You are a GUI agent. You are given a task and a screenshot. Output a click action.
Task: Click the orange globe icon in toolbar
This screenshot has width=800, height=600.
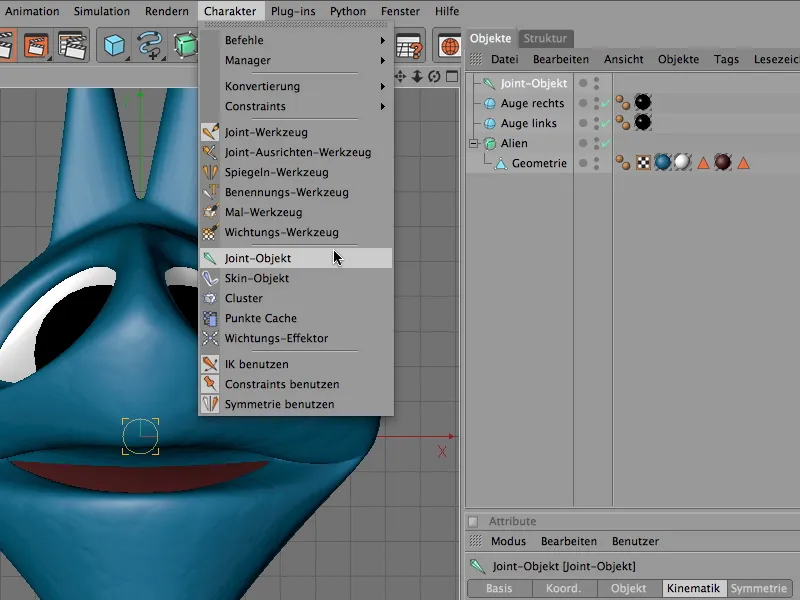click(449, 46)
